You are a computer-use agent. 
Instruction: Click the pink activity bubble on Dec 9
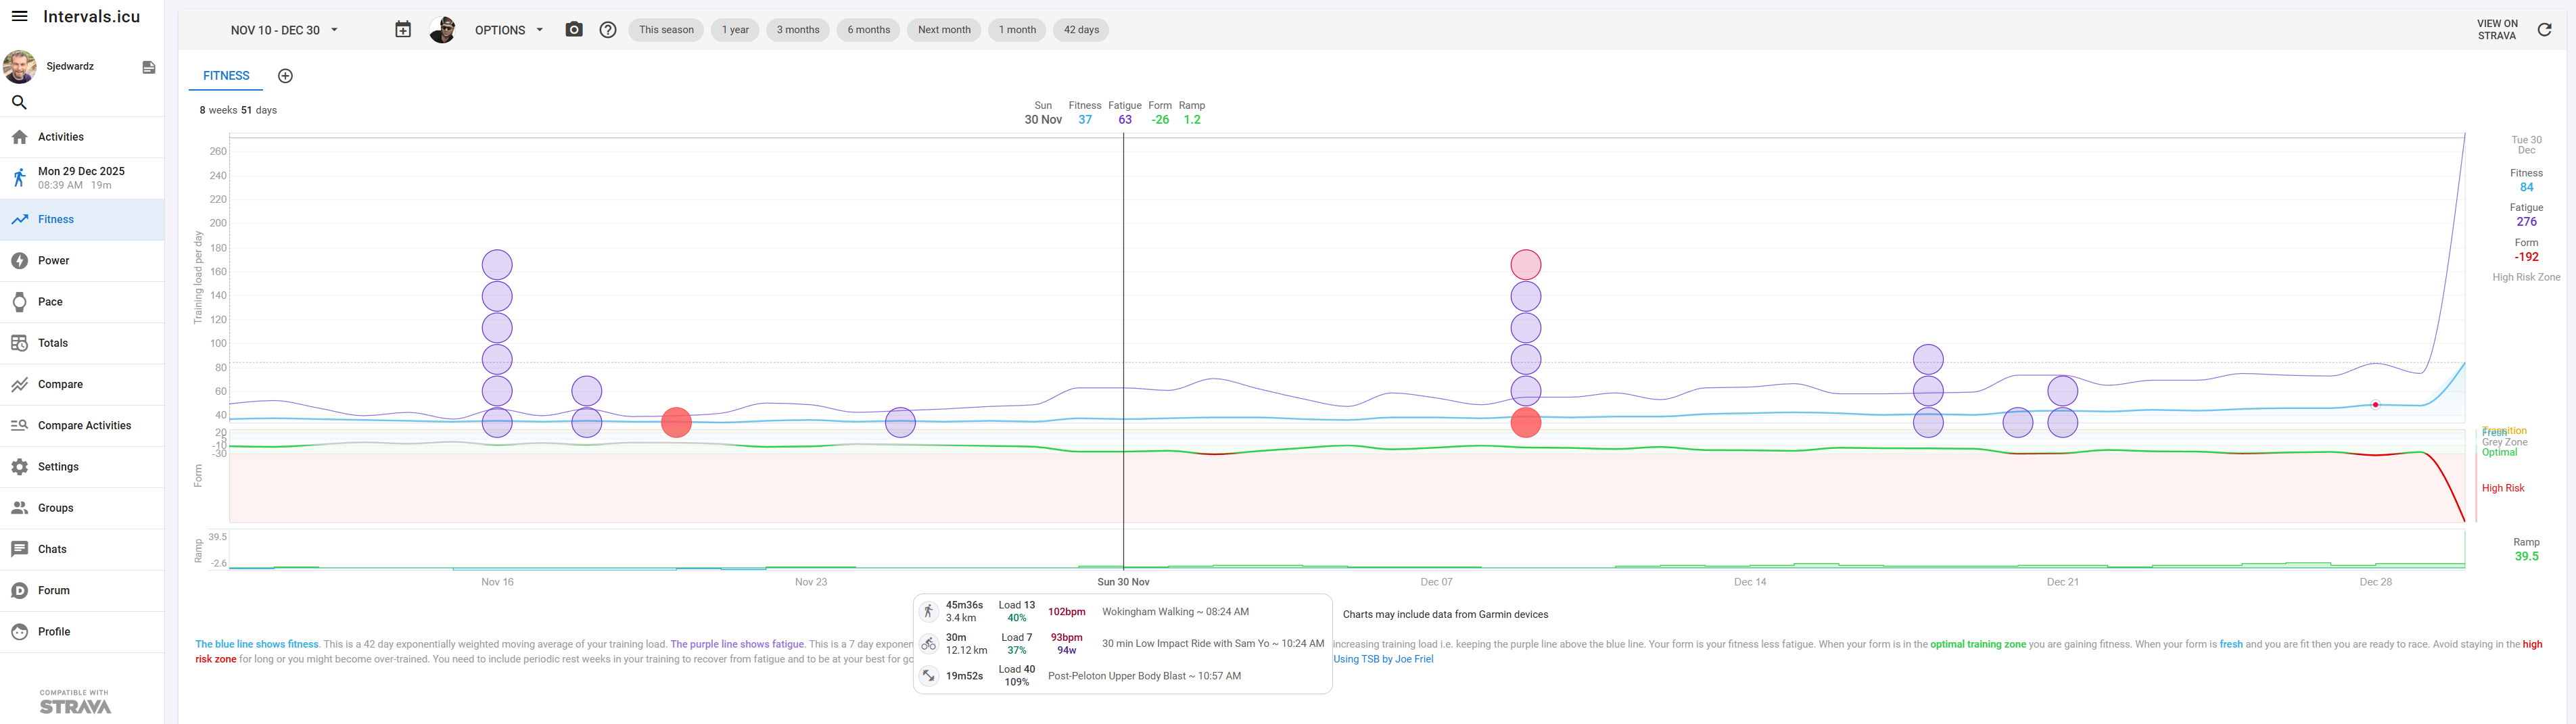pyautogui.click(x=1525, y=265)
